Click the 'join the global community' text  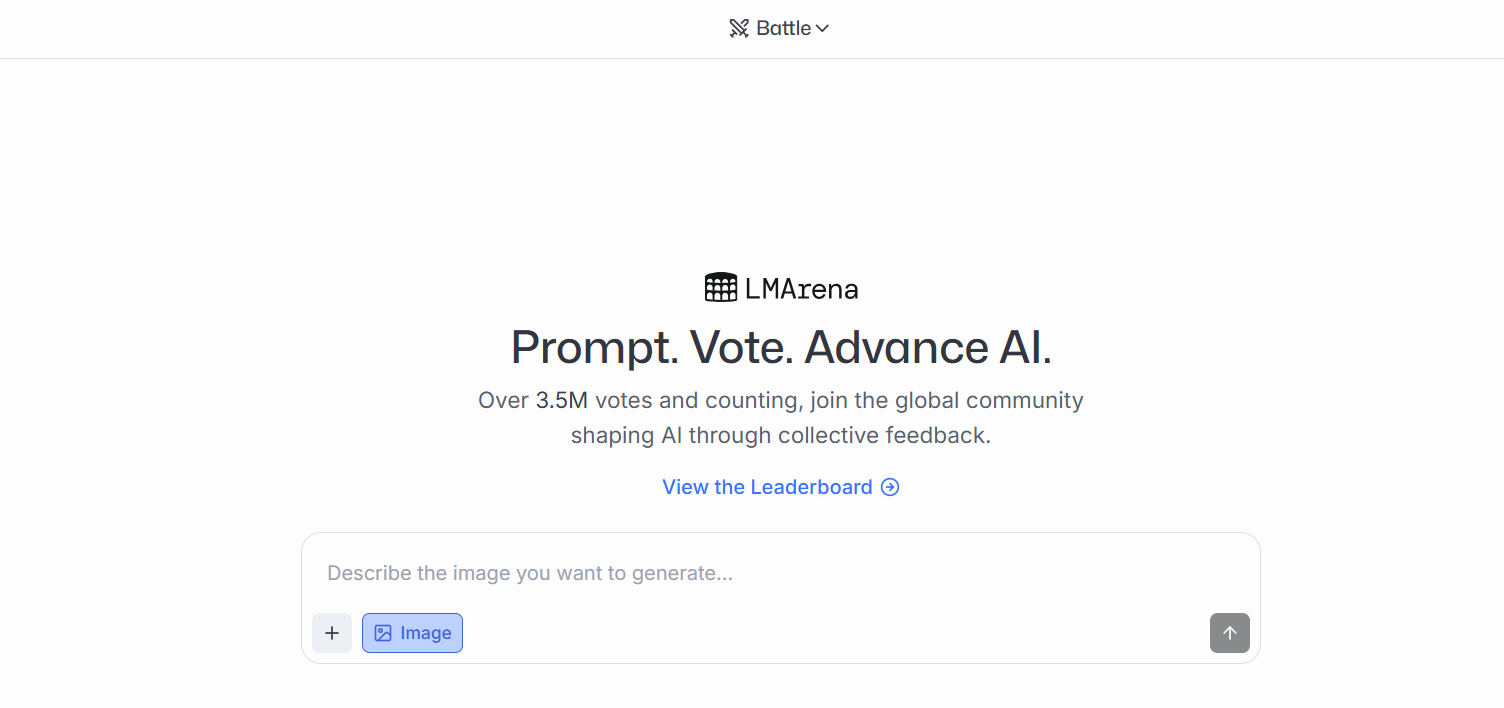coord(946,400)
